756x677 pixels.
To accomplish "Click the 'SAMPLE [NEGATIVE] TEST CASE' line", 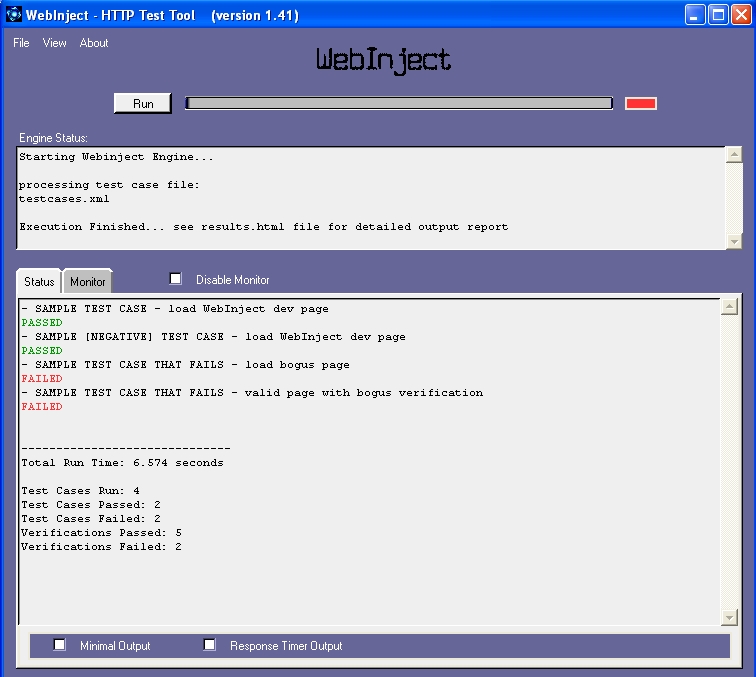I will (x=214, y=337).
